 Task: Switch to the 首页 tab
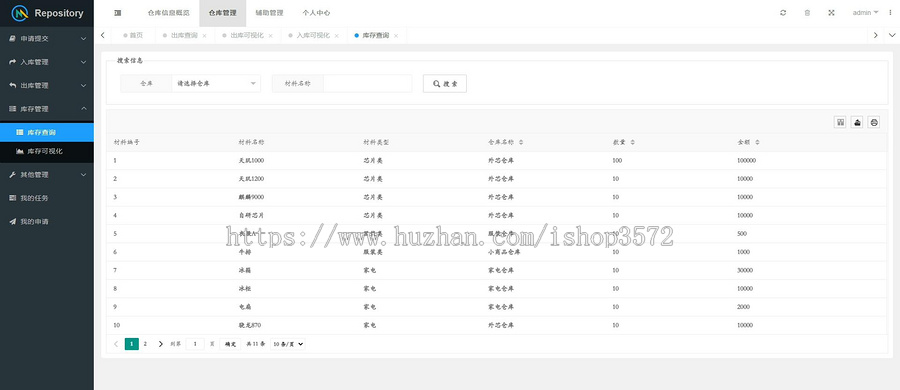pyautogui.click(x=133, y=36)
